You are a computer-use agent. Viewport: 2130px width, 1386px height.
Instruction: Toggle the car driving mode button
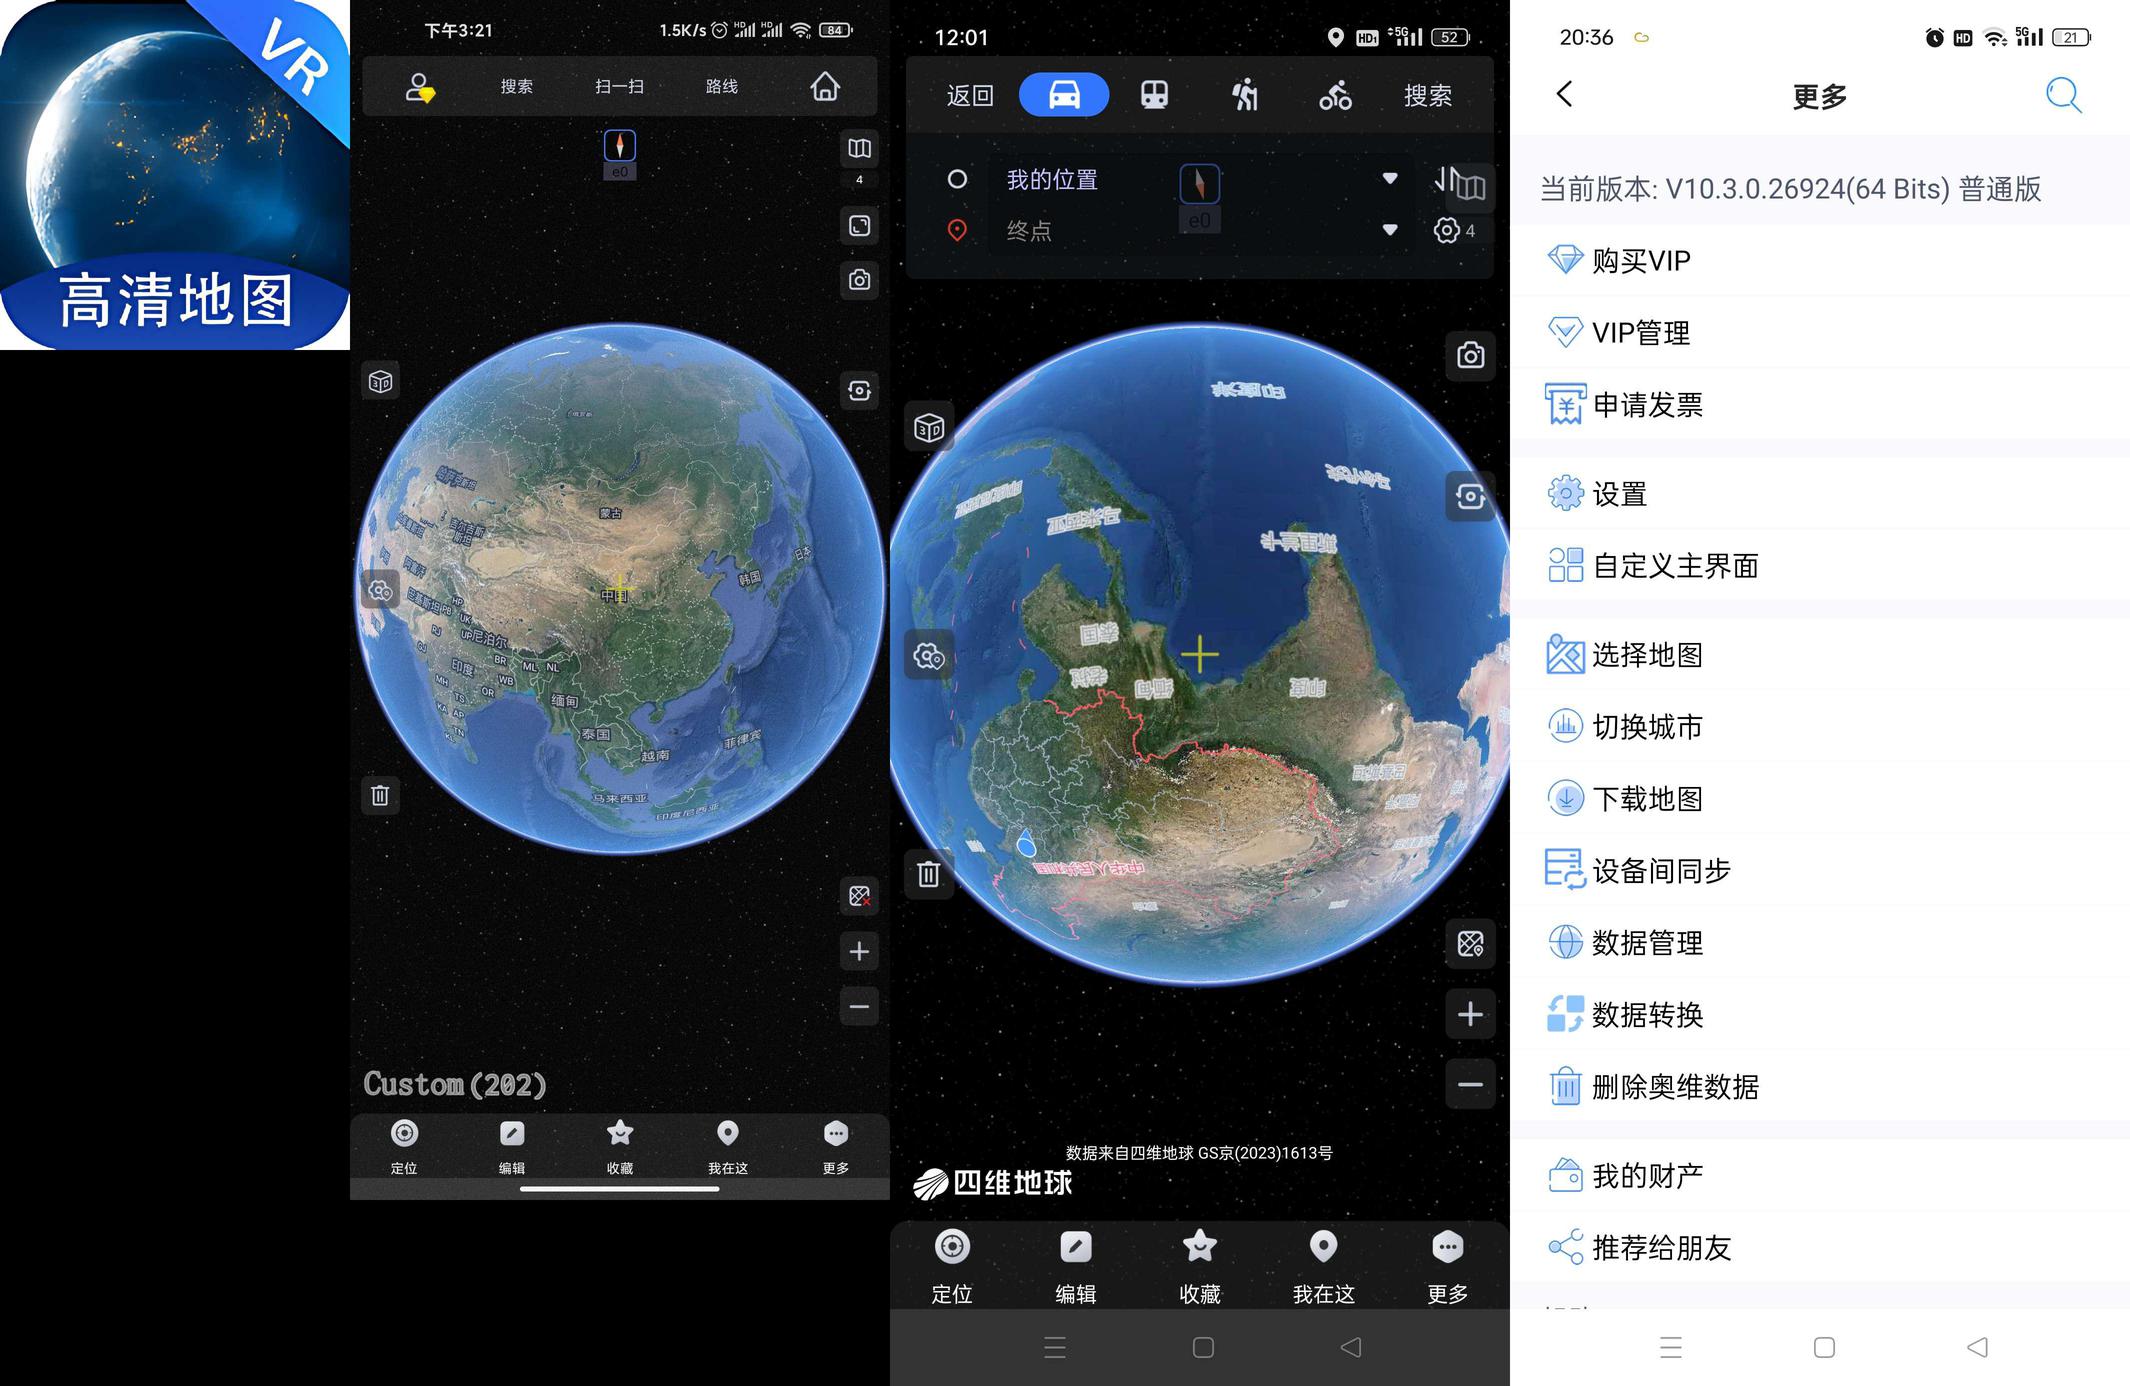tap(1063, 95)
